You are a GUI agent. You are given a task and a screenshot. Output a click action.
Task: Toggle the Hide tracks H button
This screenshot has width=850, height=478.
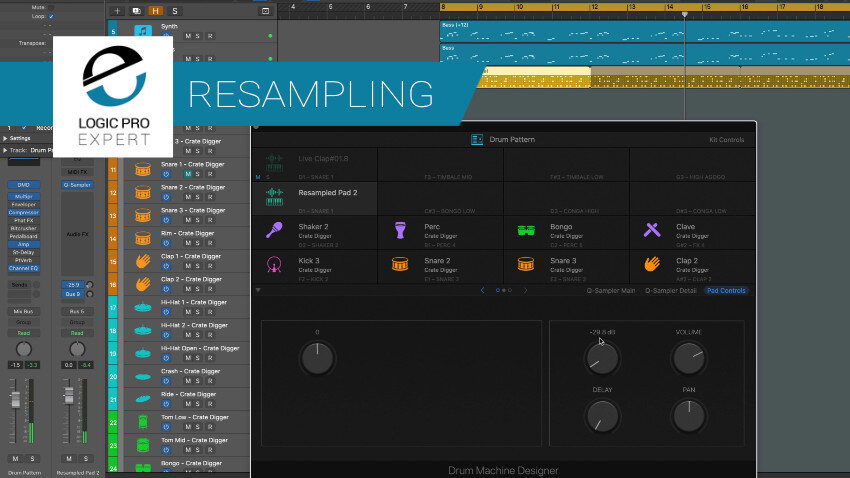point(156,11)
